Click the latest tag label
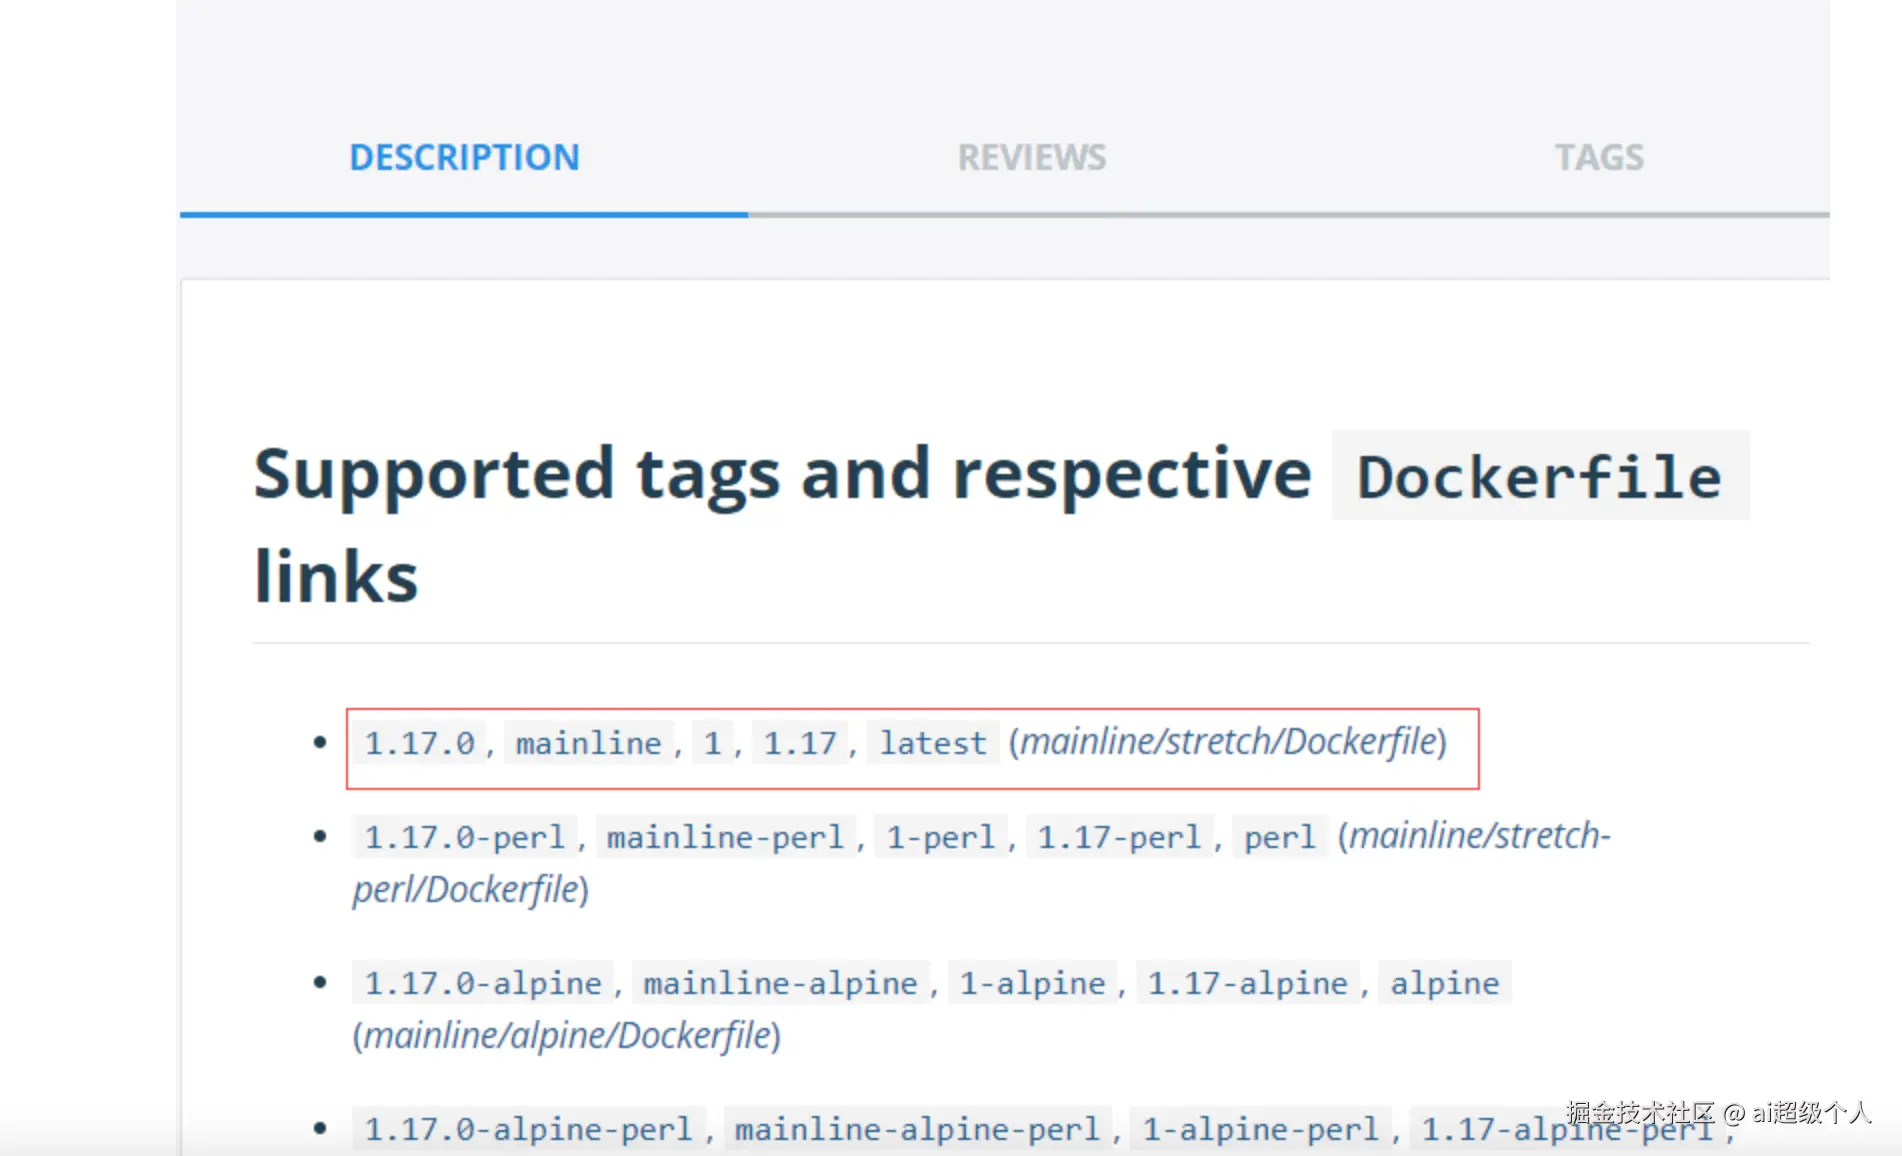This screenshot has width=1902, height=1156. [x=932, y=743]
